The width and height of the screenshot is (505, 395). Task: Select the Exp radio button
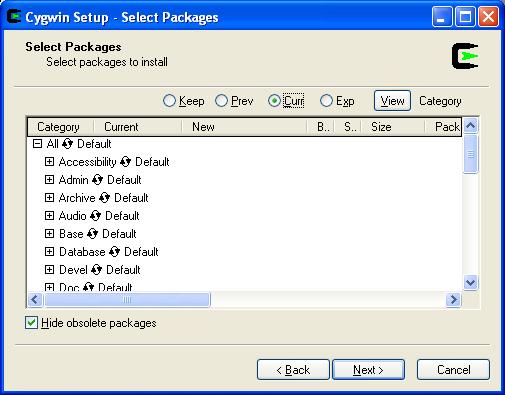pyautogui.click(x=326, y=101)
